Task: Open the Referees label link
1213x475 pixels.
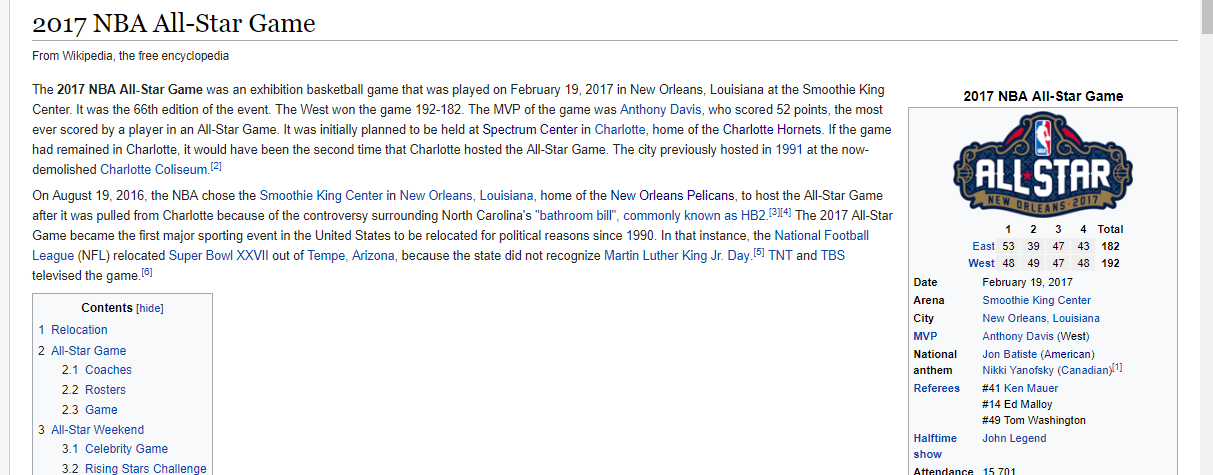Action: pyautogui.click(x=936, y=388)
